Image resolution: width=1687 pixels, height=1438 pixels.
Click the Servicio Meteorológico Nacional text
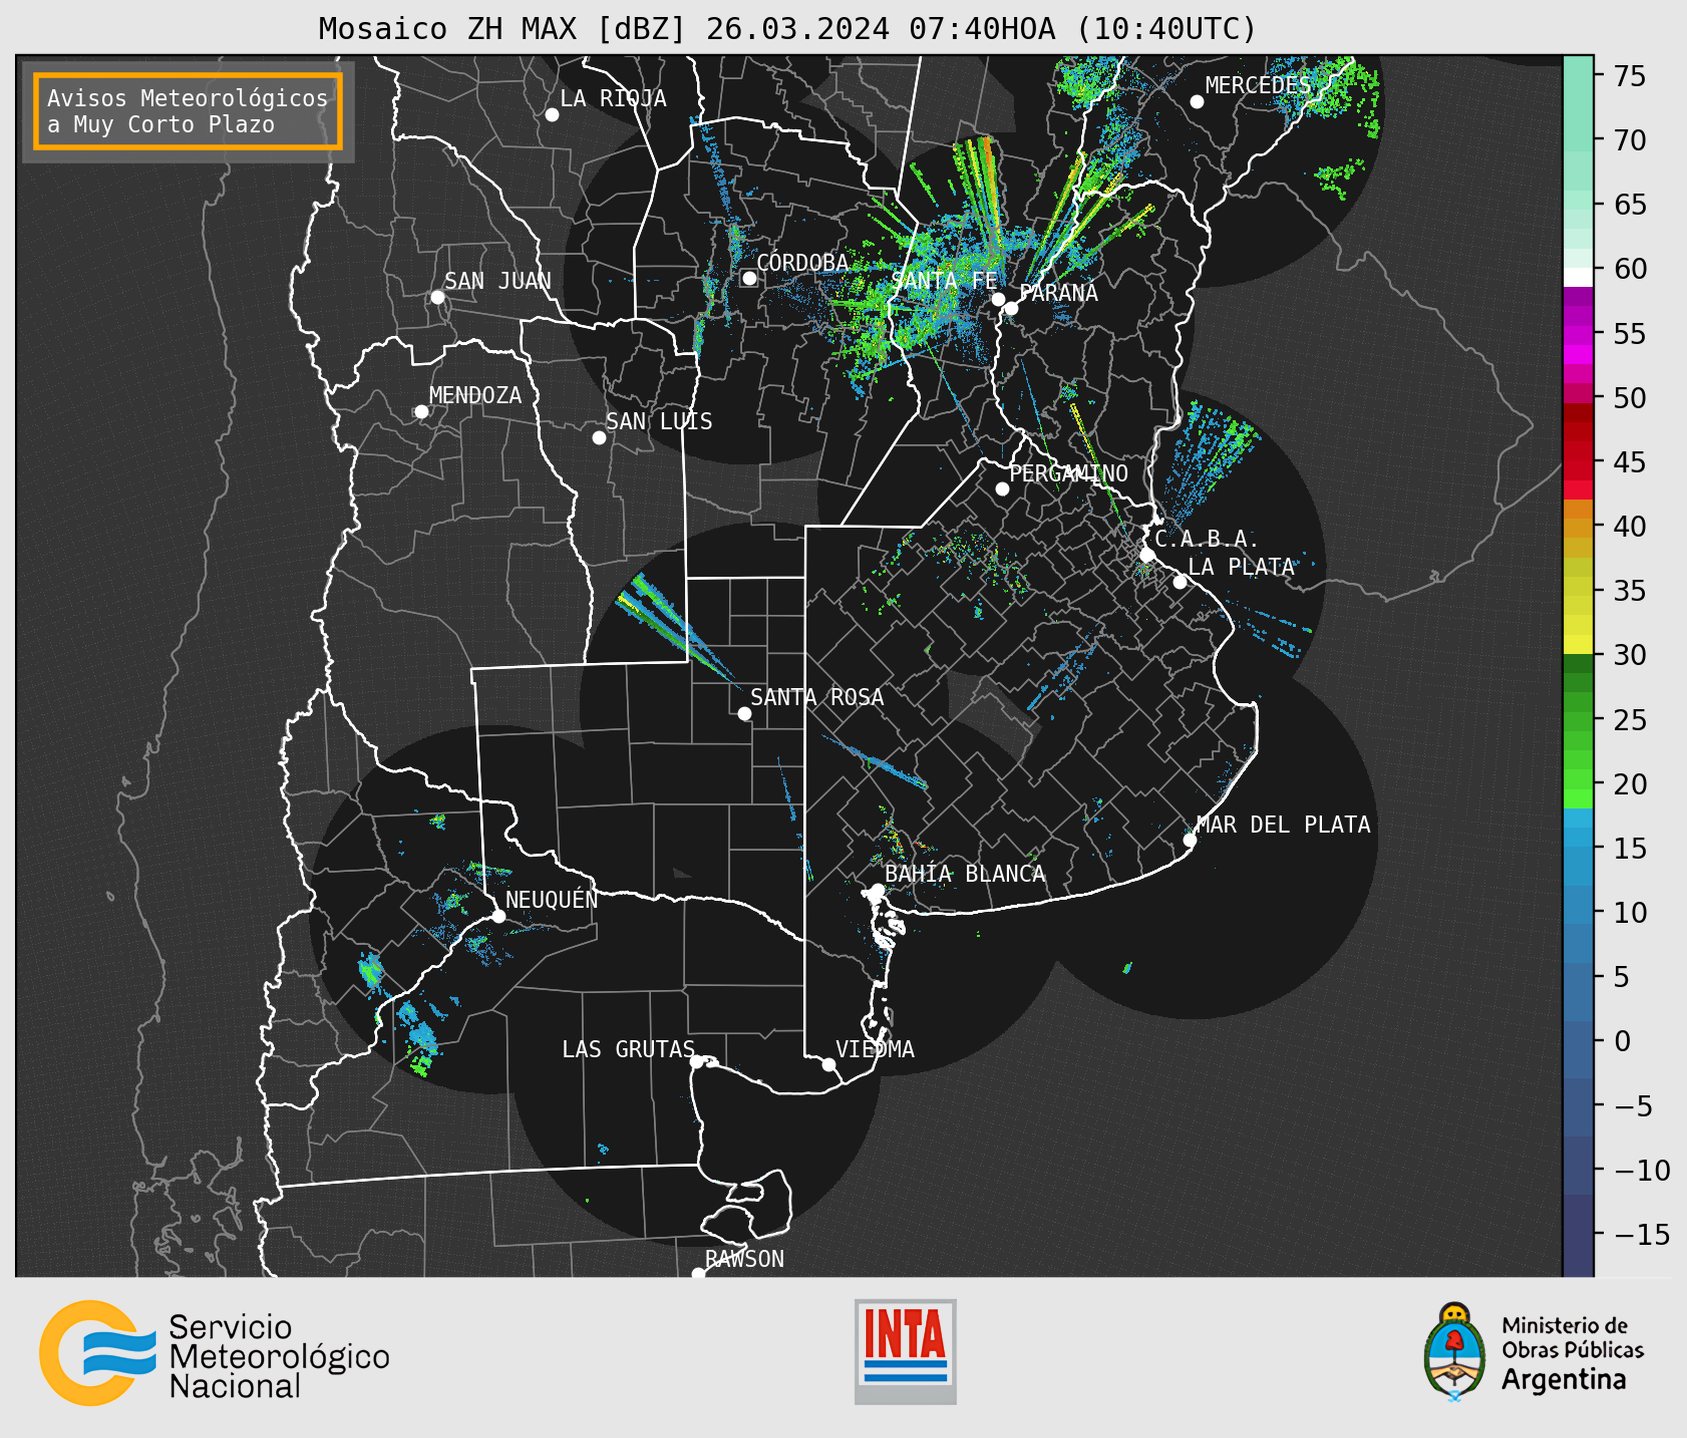(x=278, y=1357)
